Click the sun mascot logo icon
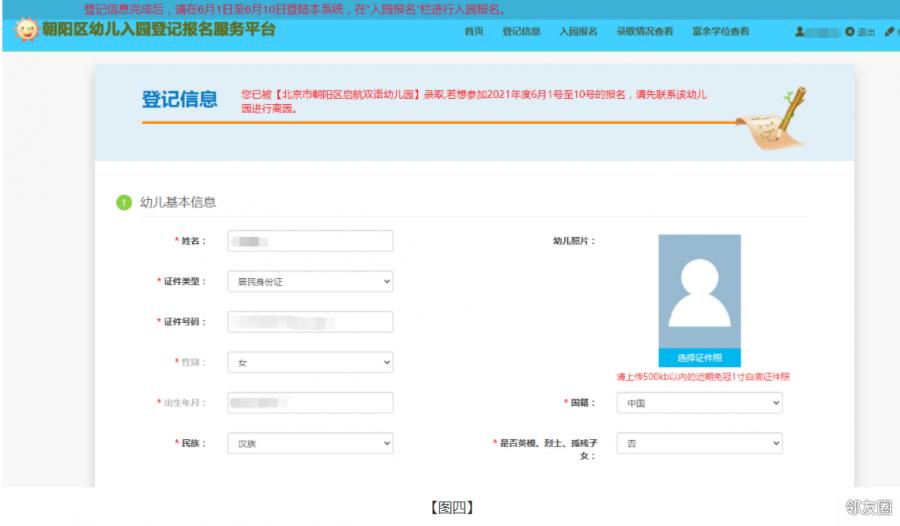Image resolution: width=900 pixels, height=526 pixels. pyautogui.click(x=26, y=29)
